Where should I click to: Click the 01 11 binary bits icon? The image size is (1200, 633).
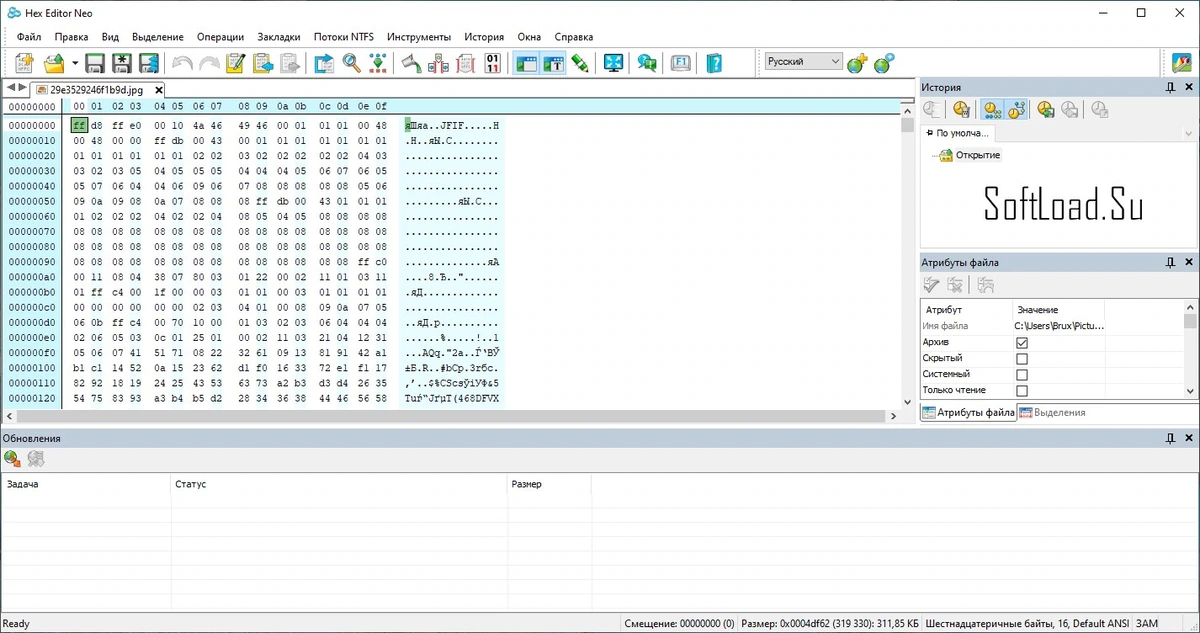(x=492, y=63)
